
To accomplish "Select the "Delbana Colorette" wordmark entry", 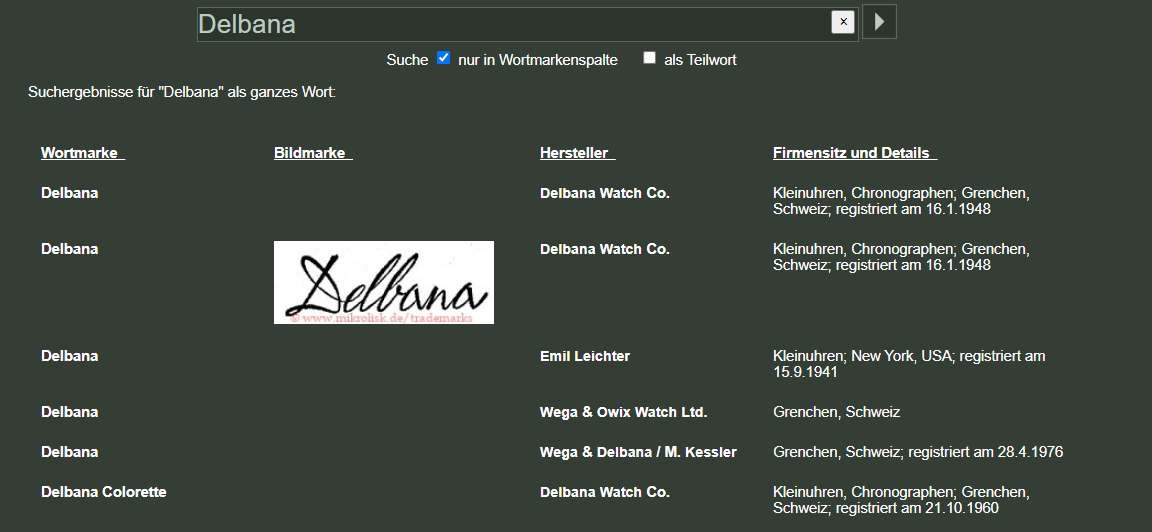I will (x=104, y=492).
